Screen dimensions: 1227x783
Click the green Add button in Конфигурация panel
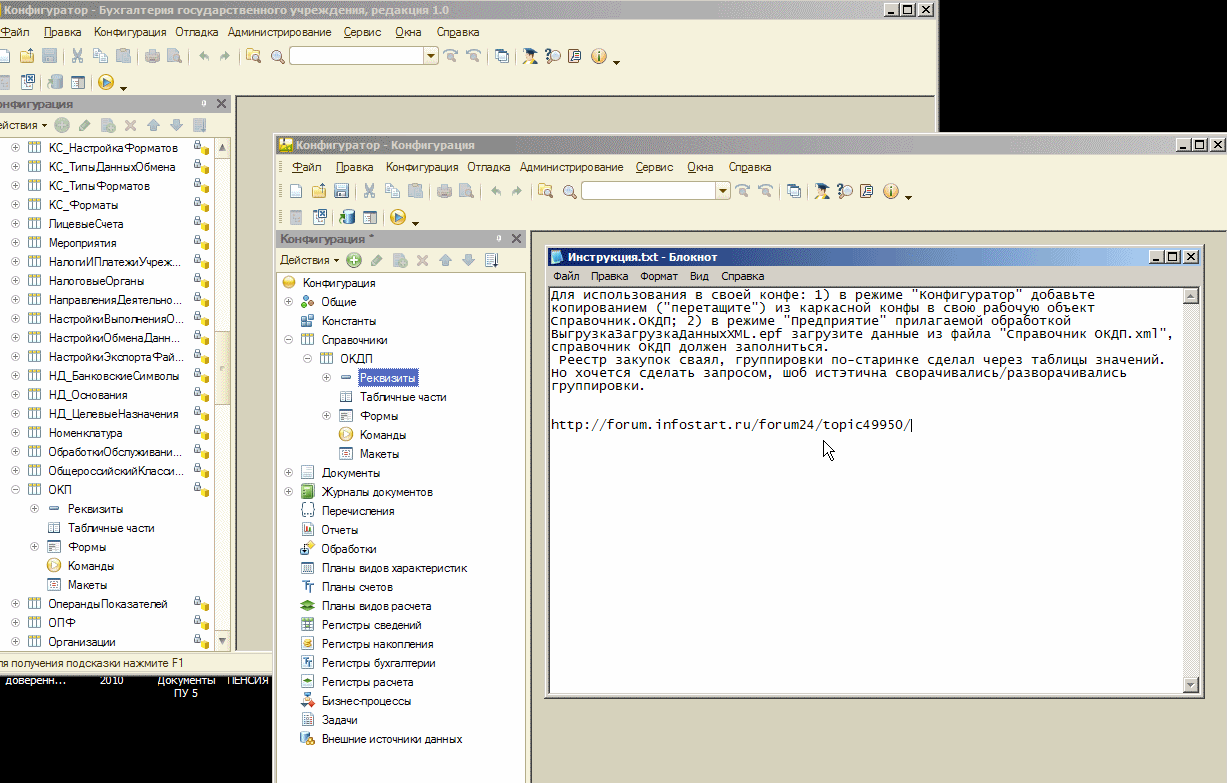tap(354, 261)
